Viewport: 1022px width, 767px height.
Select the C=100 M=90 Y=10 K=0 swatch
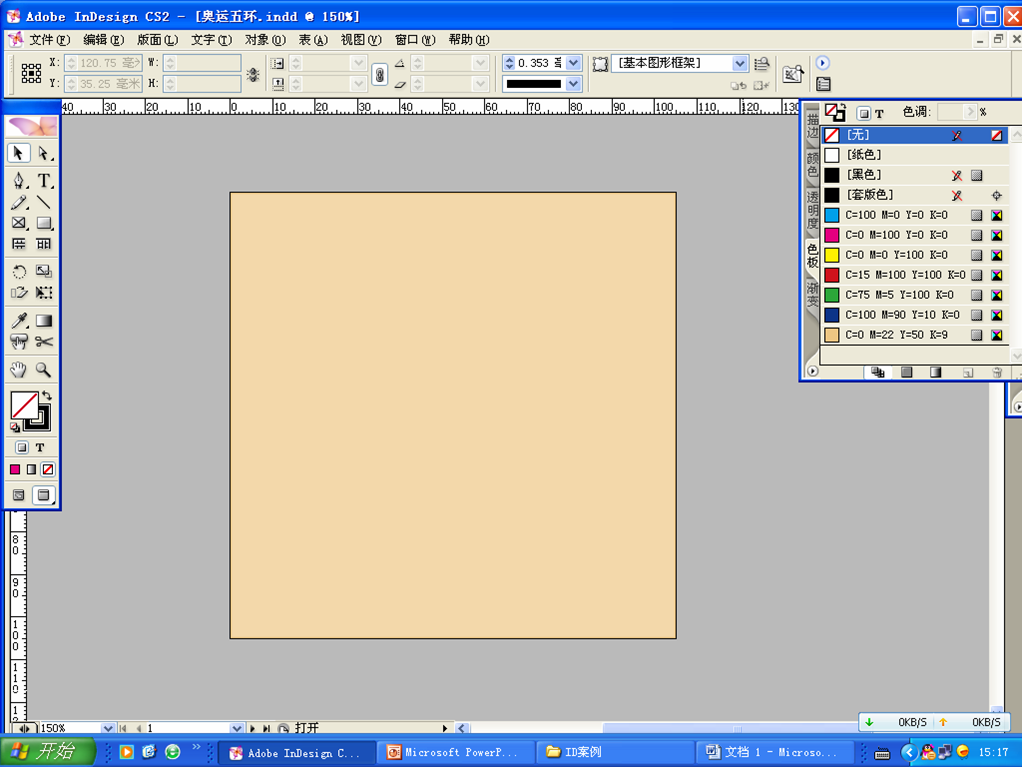tap(900, 315)
